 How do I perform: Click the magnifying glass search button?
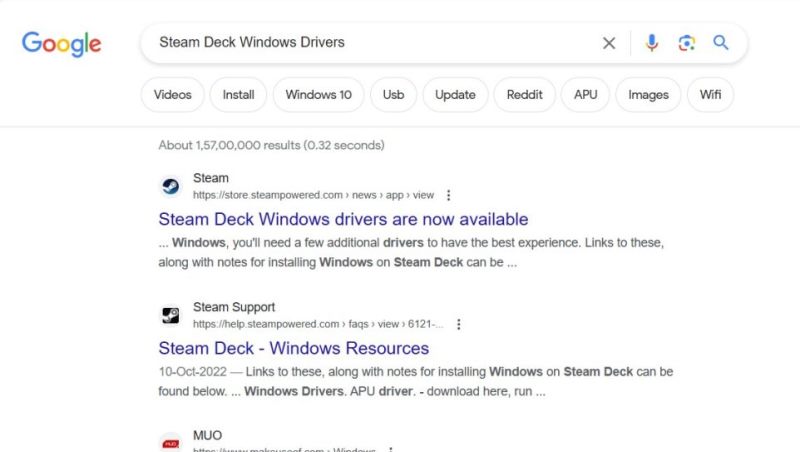(720, 42)
